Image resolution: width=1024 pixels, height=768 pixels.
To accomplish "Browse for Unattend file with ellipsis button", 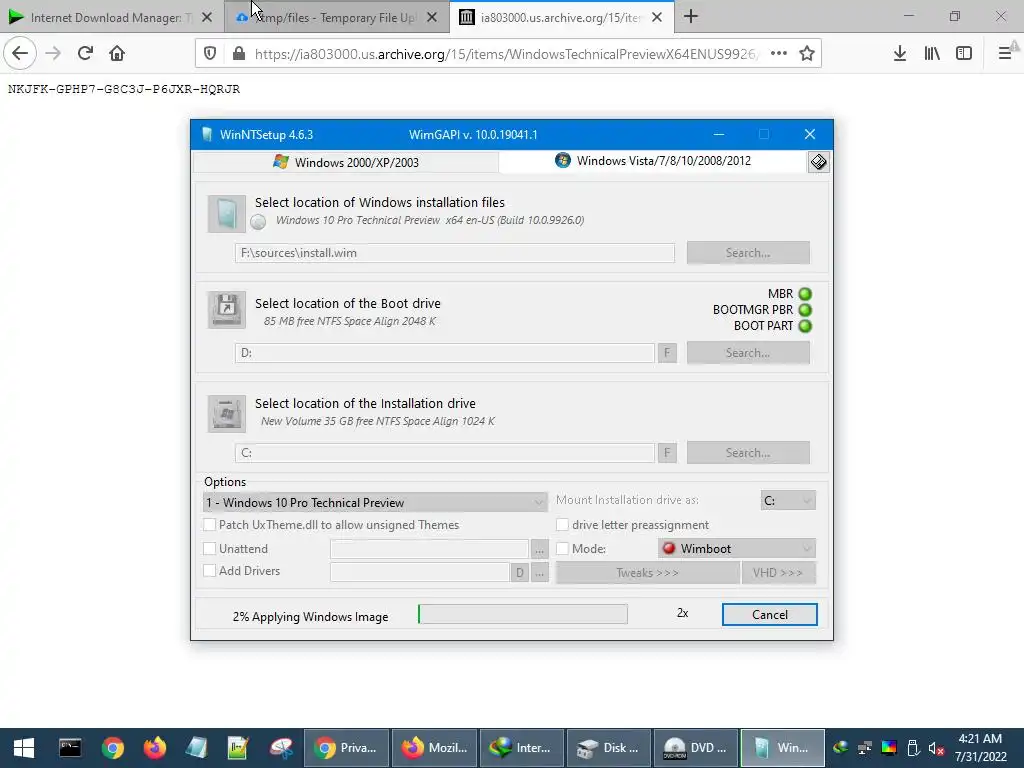I will click(539, 550).
